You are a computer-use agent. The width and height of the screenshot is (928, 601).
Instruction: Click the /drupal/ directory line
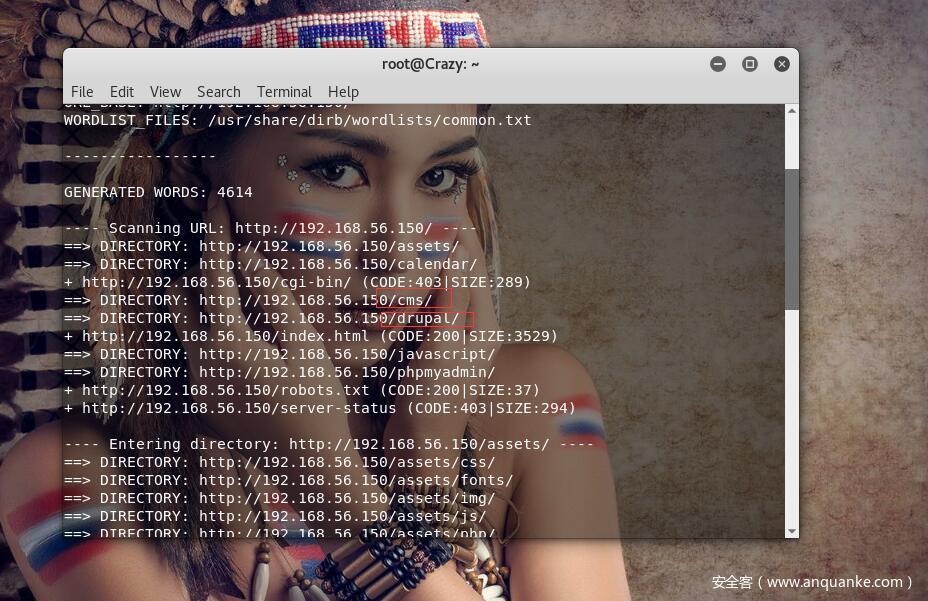(262, 319)
